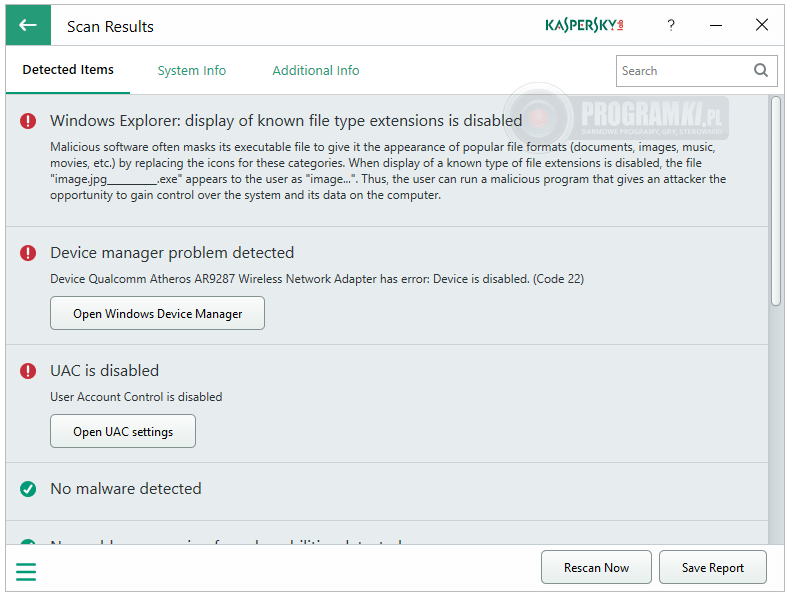
Task: Click the vertical scrollbar thumb
Action: [x=776, y=201]
